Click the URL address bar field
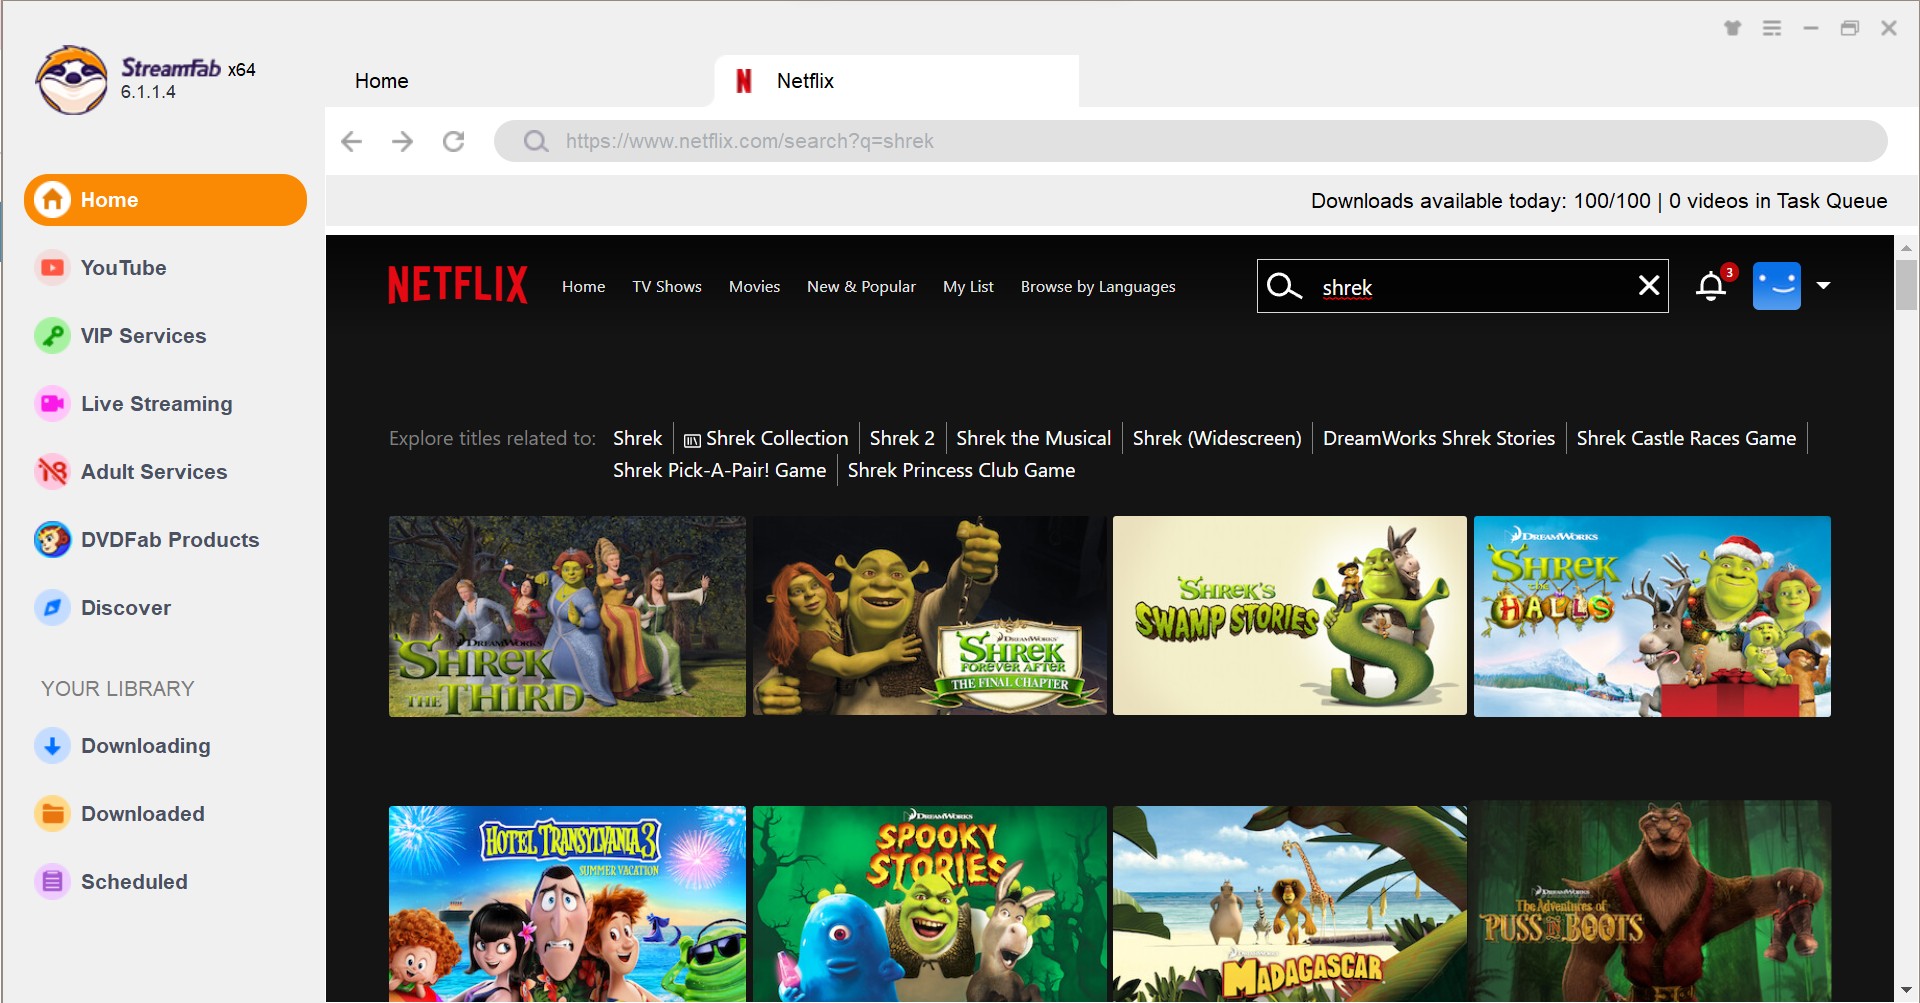1920x1003 pixels. pos(1191,141)
